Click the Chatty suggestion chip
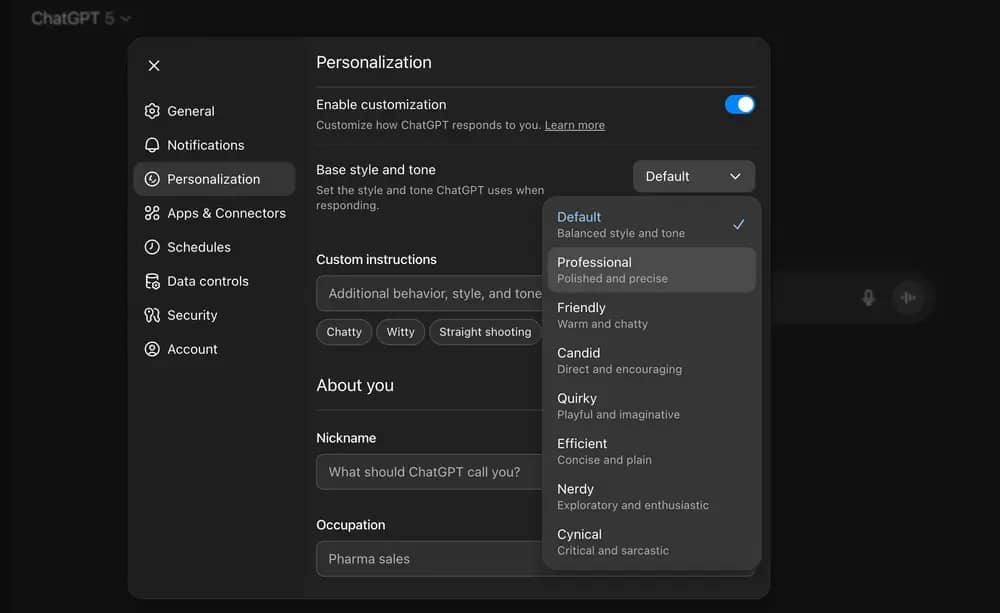Screen dimensions: 1000x613 point(344,332)
